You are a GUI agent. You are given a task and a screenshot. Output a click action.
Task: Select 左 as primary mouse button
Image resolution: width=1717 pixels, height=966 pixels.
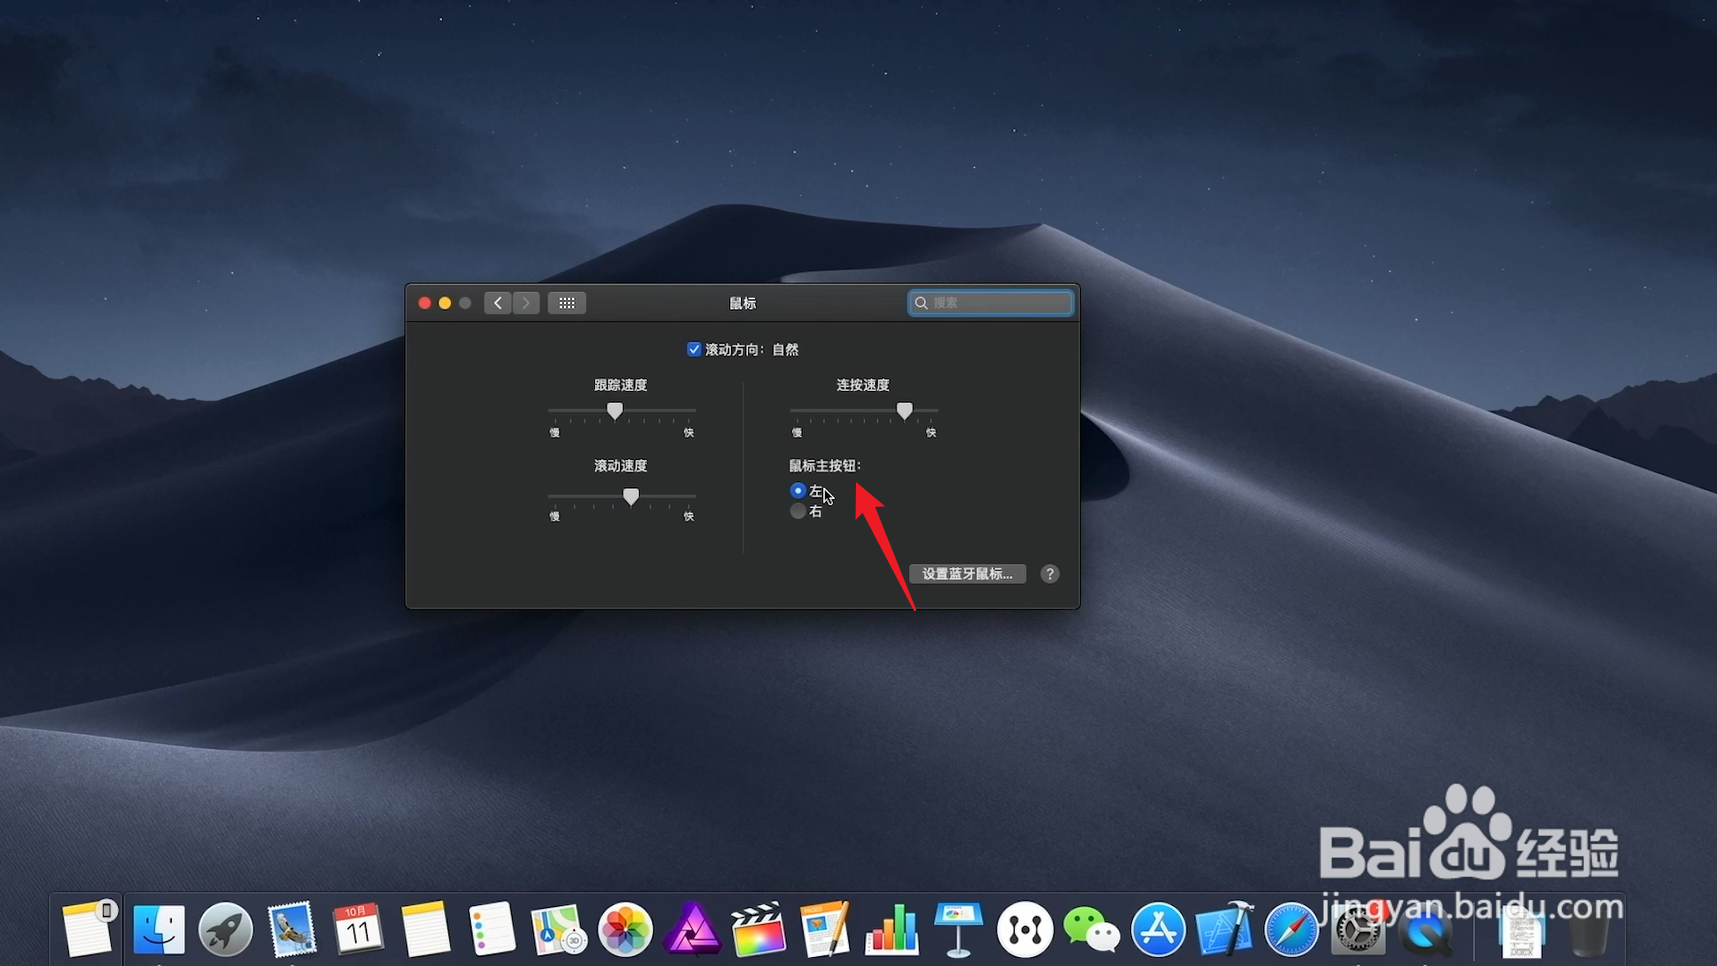tap(798, 490)
